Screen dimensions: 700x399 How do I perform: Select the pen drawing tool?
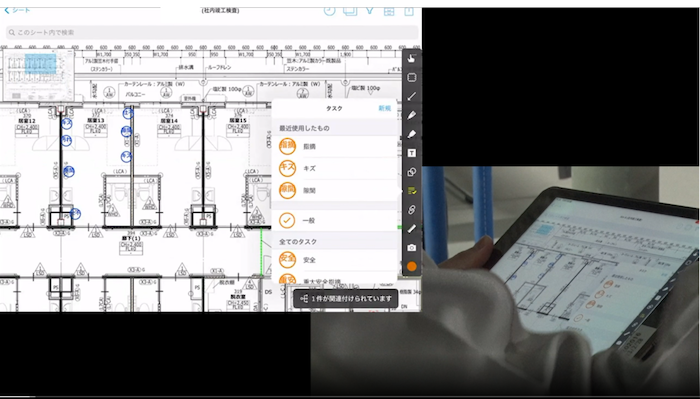pos(412,115)
